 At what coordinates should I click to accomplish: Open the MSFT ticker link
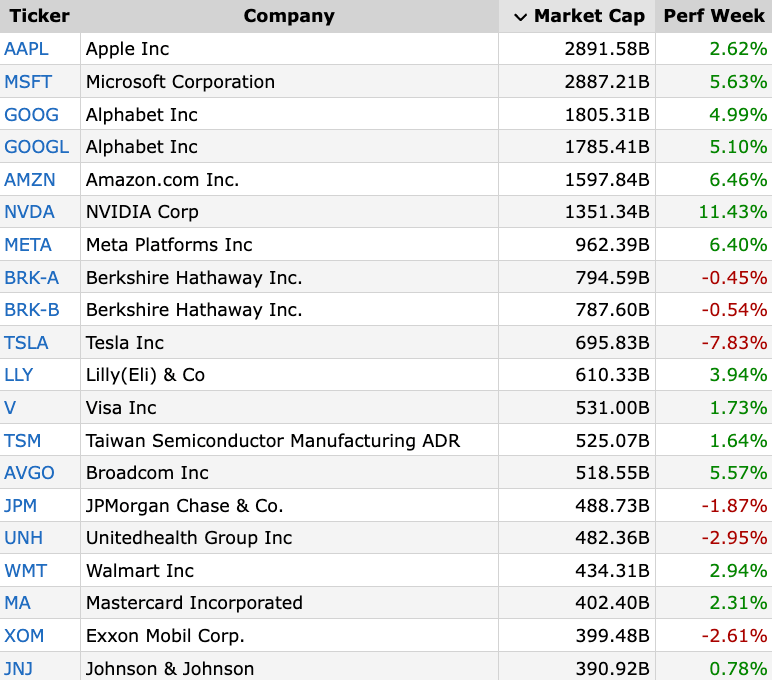[27, 82]
